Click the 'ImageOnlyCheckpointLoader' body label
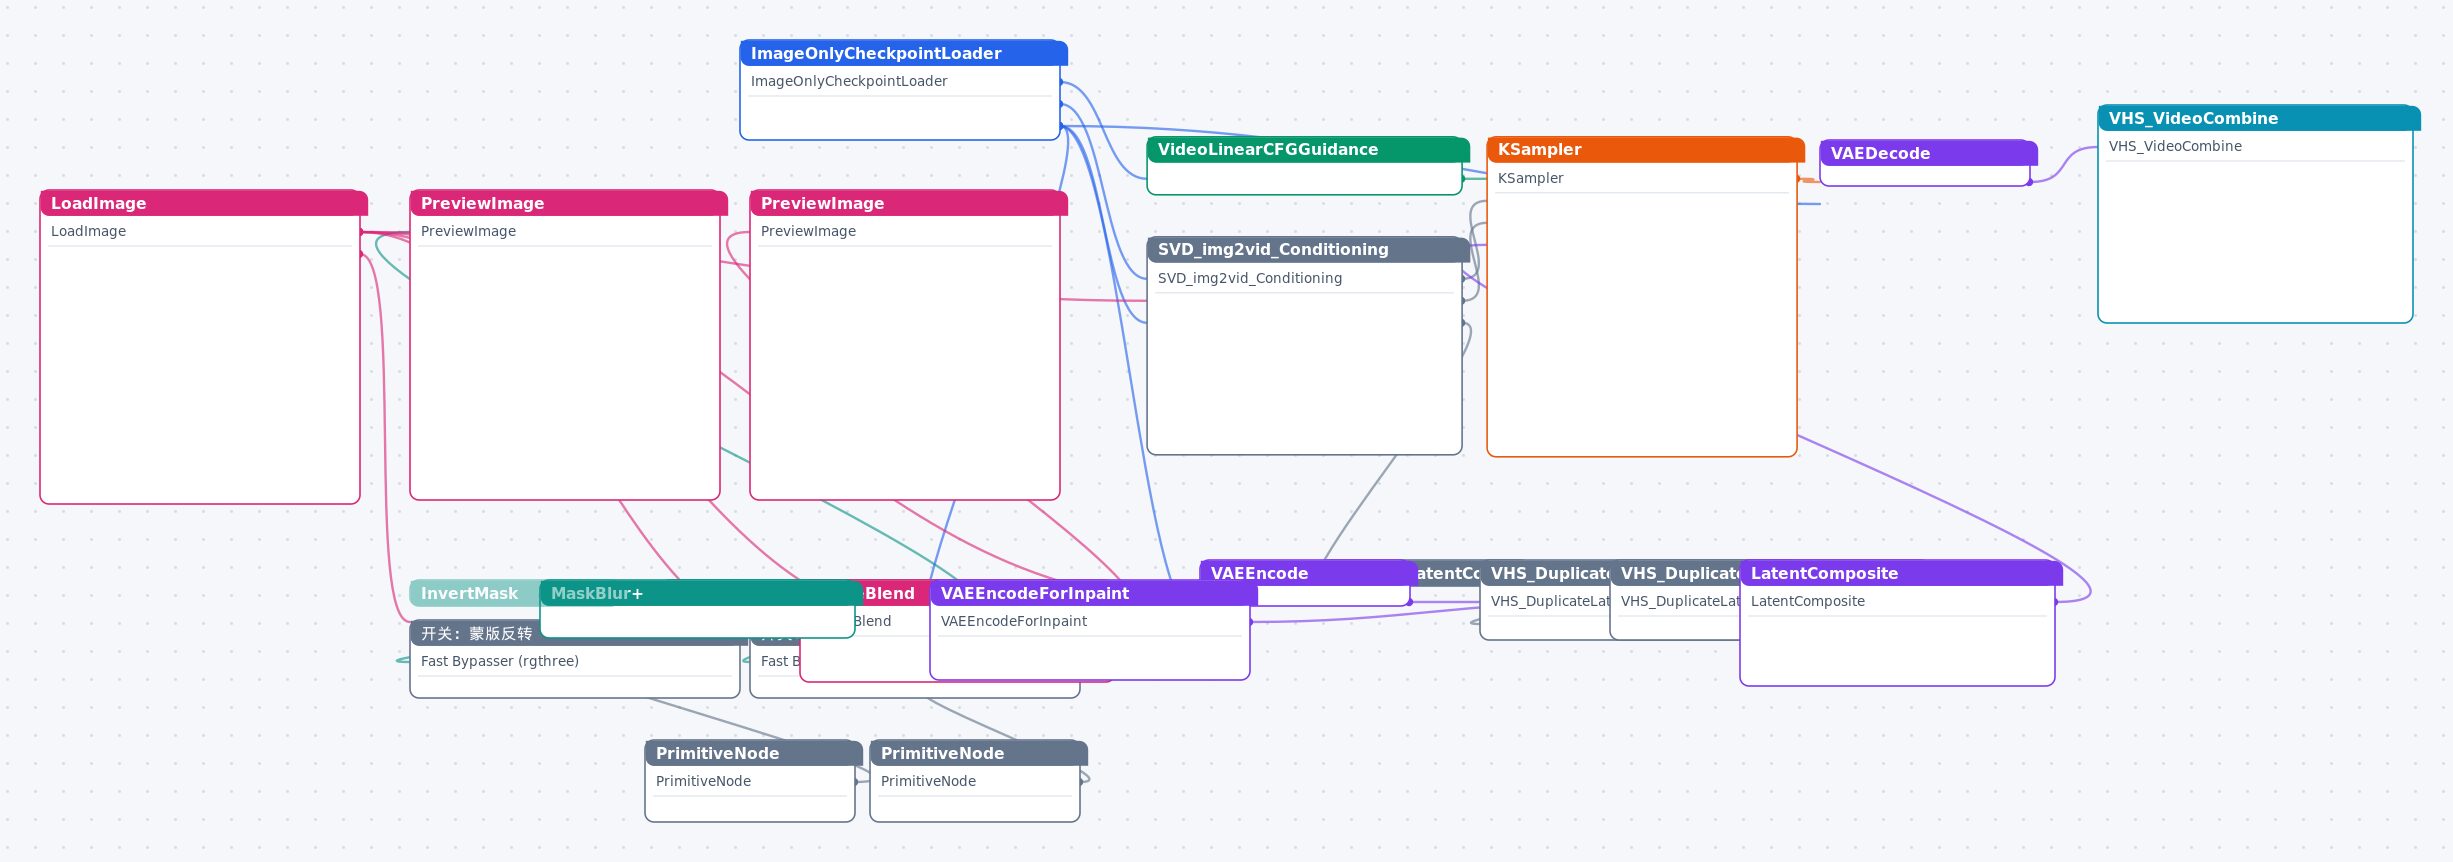 (849, 81)
